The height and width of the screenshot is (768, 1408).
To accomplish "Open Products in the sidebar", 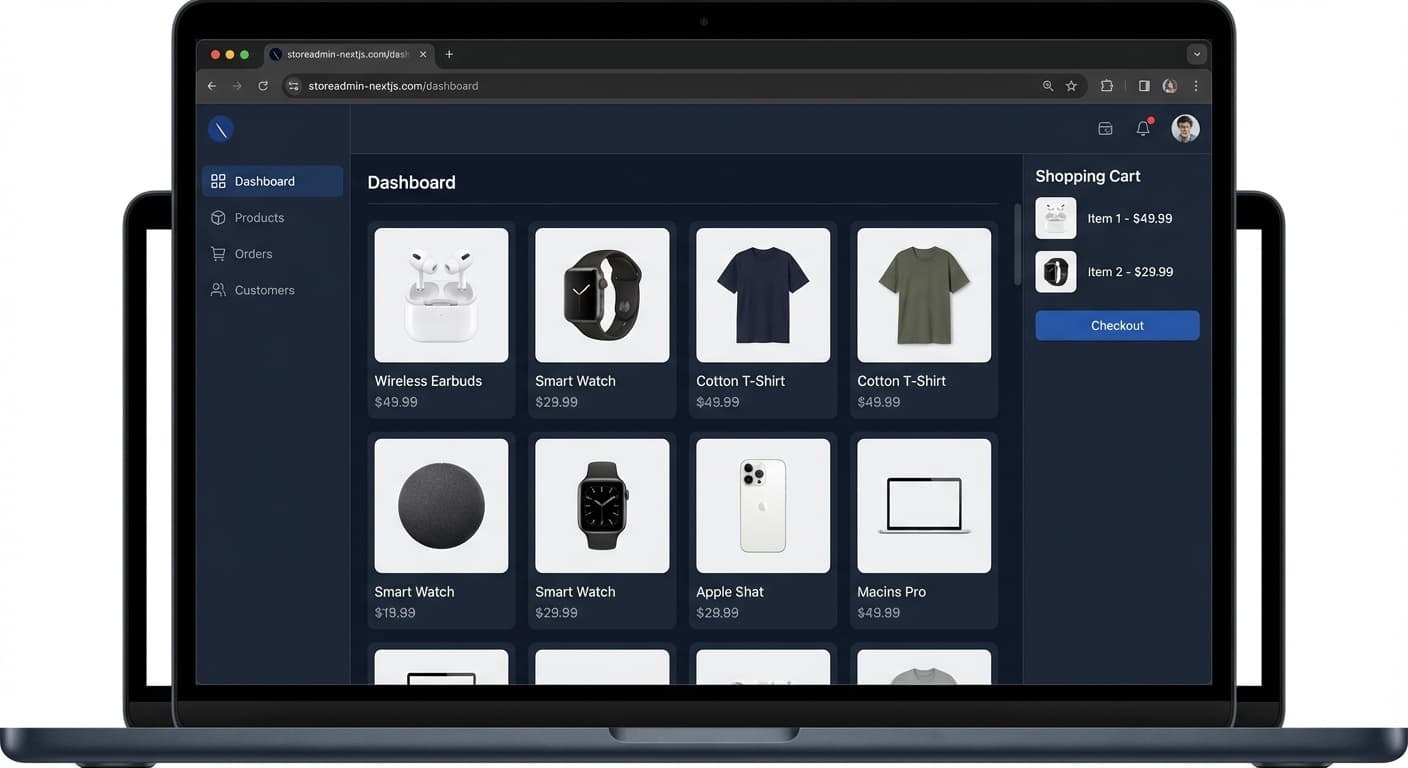I will 272,218.
